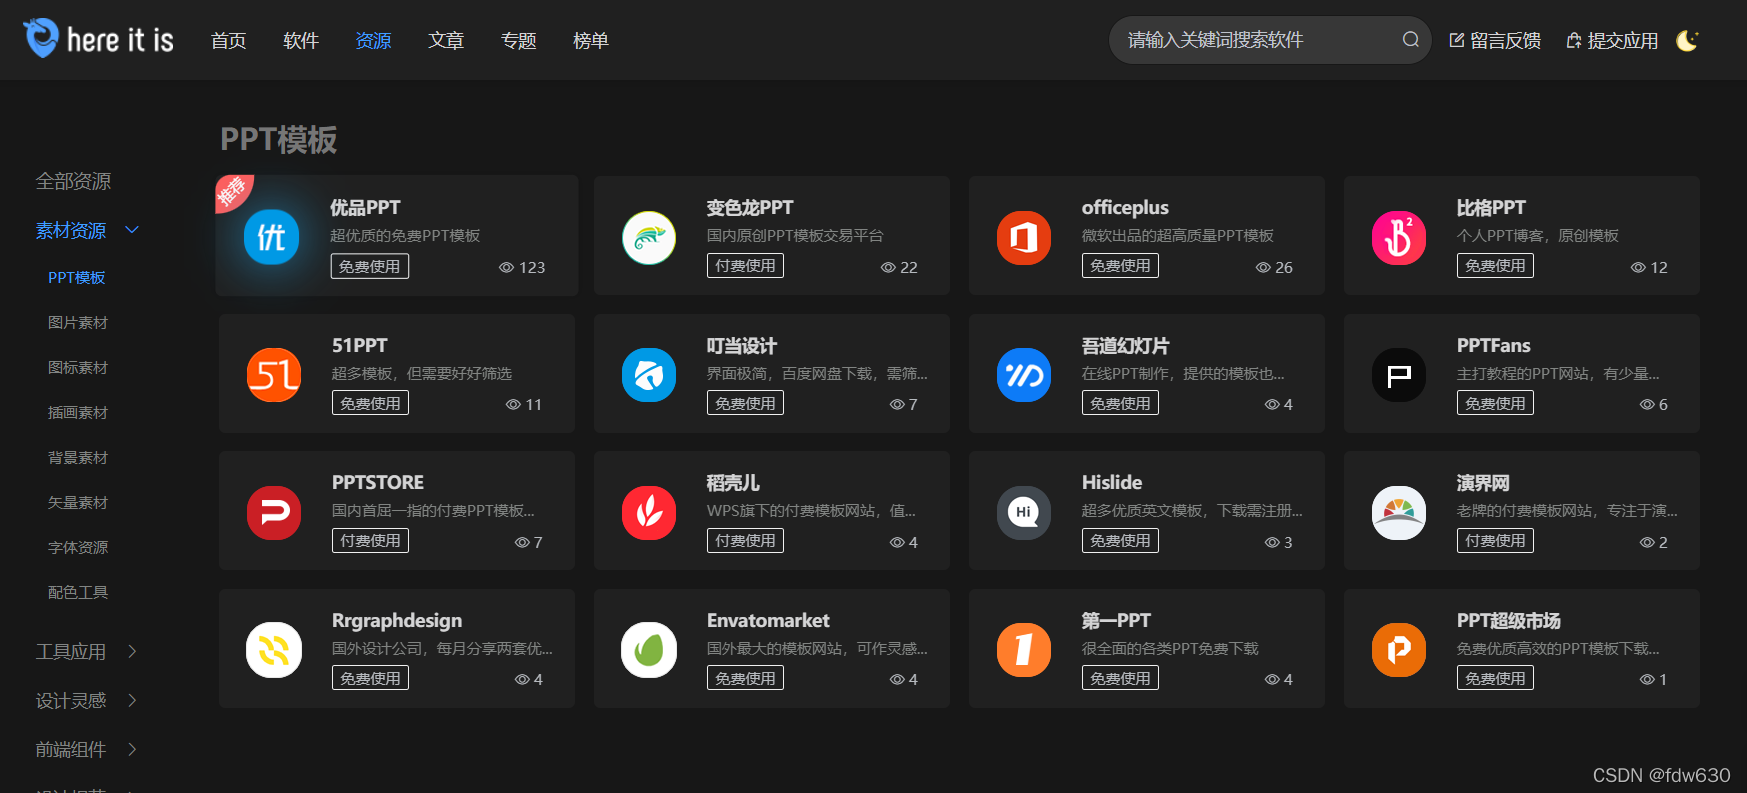
Task: Open the 第一PPT card title
Action: click(x=1116, y=620)
